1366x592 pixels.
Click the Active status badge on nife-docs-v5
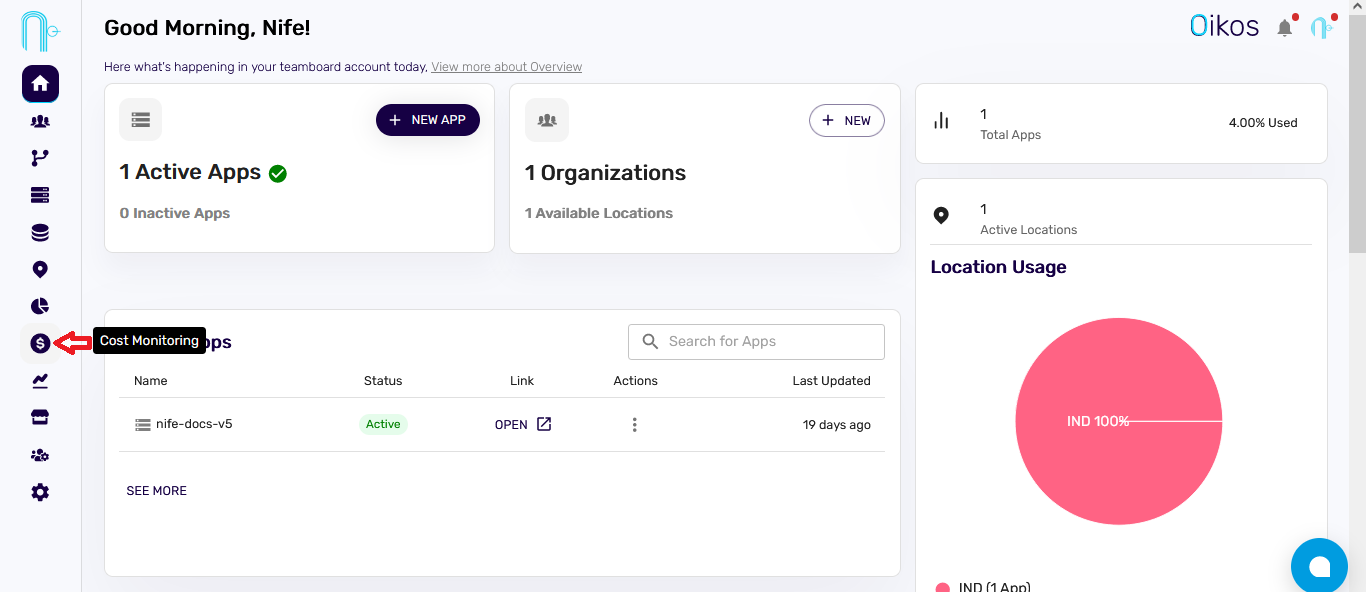click(383, 424)
